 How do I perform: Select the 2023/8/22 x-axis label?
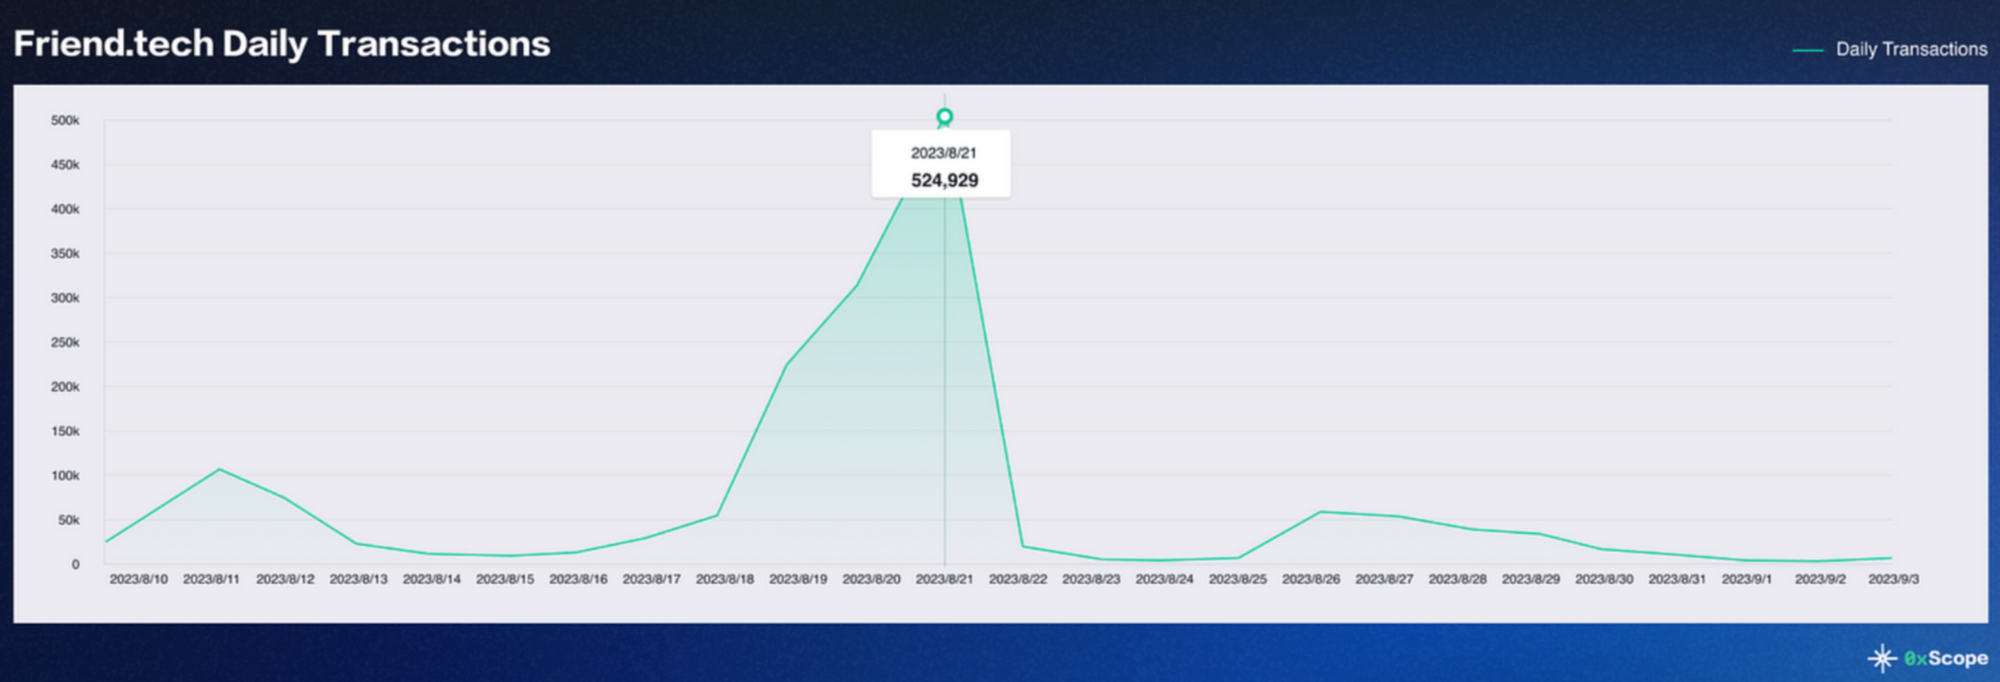1018,579
